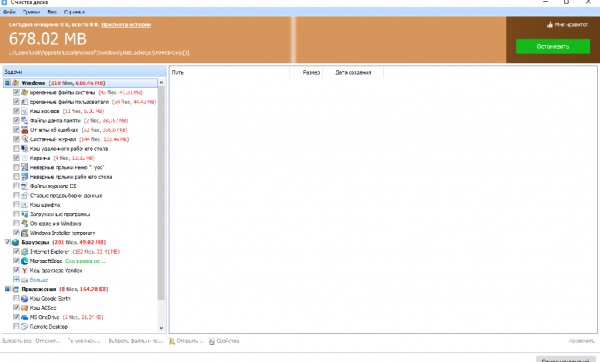Click the Windows logo category icon
Screen dimensions: 600x362
tap(15, 83)
